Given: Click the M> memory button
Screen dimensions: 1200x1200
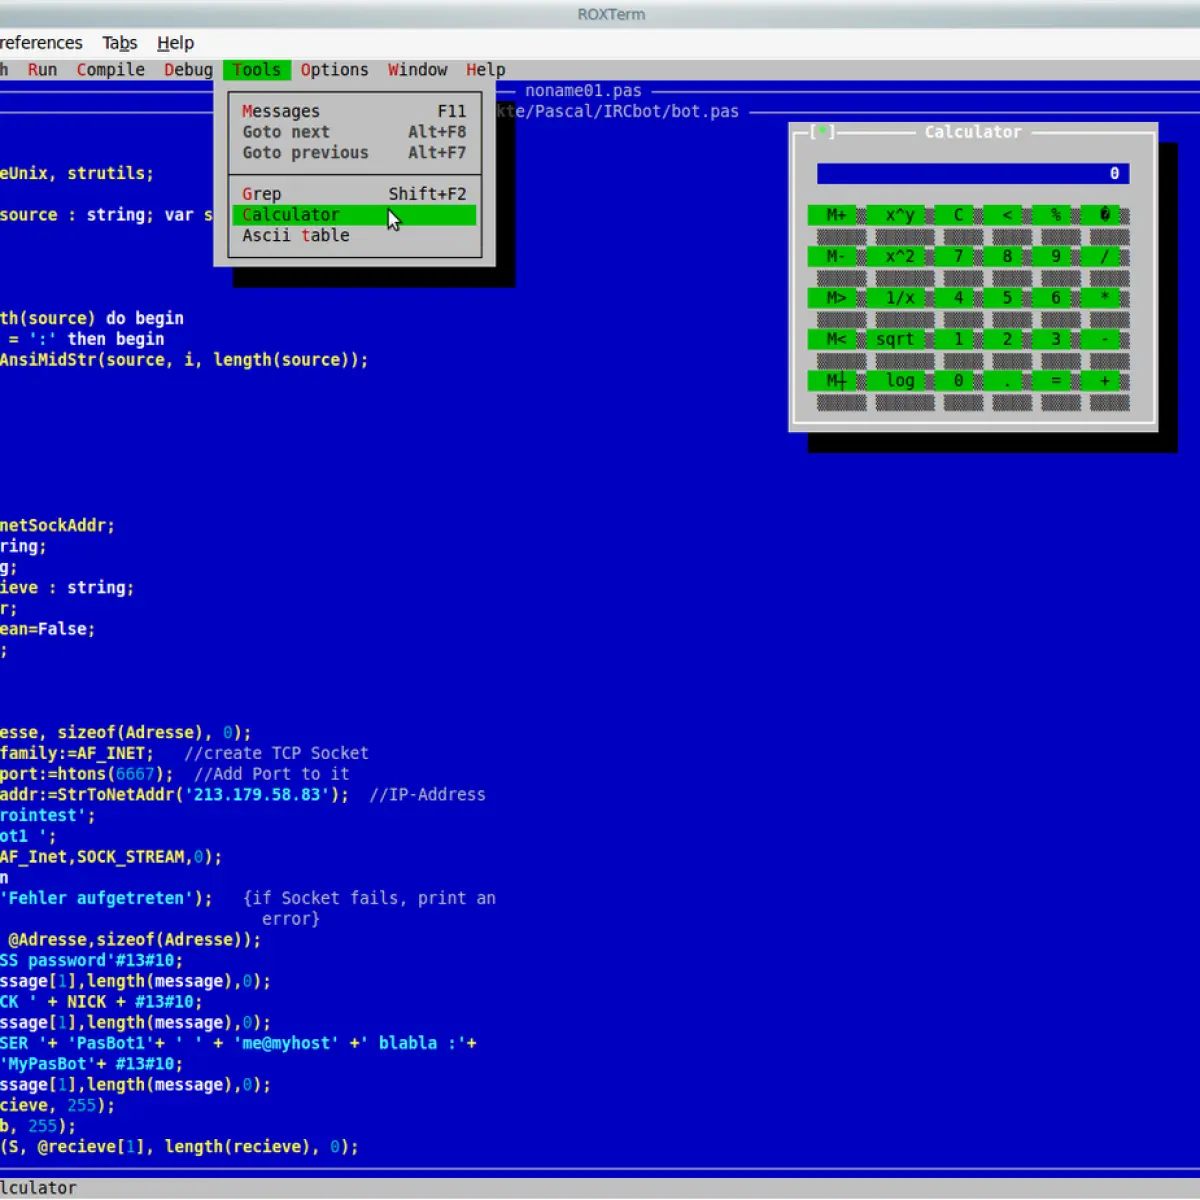Looking at the screenshot, I should [832, 298].
